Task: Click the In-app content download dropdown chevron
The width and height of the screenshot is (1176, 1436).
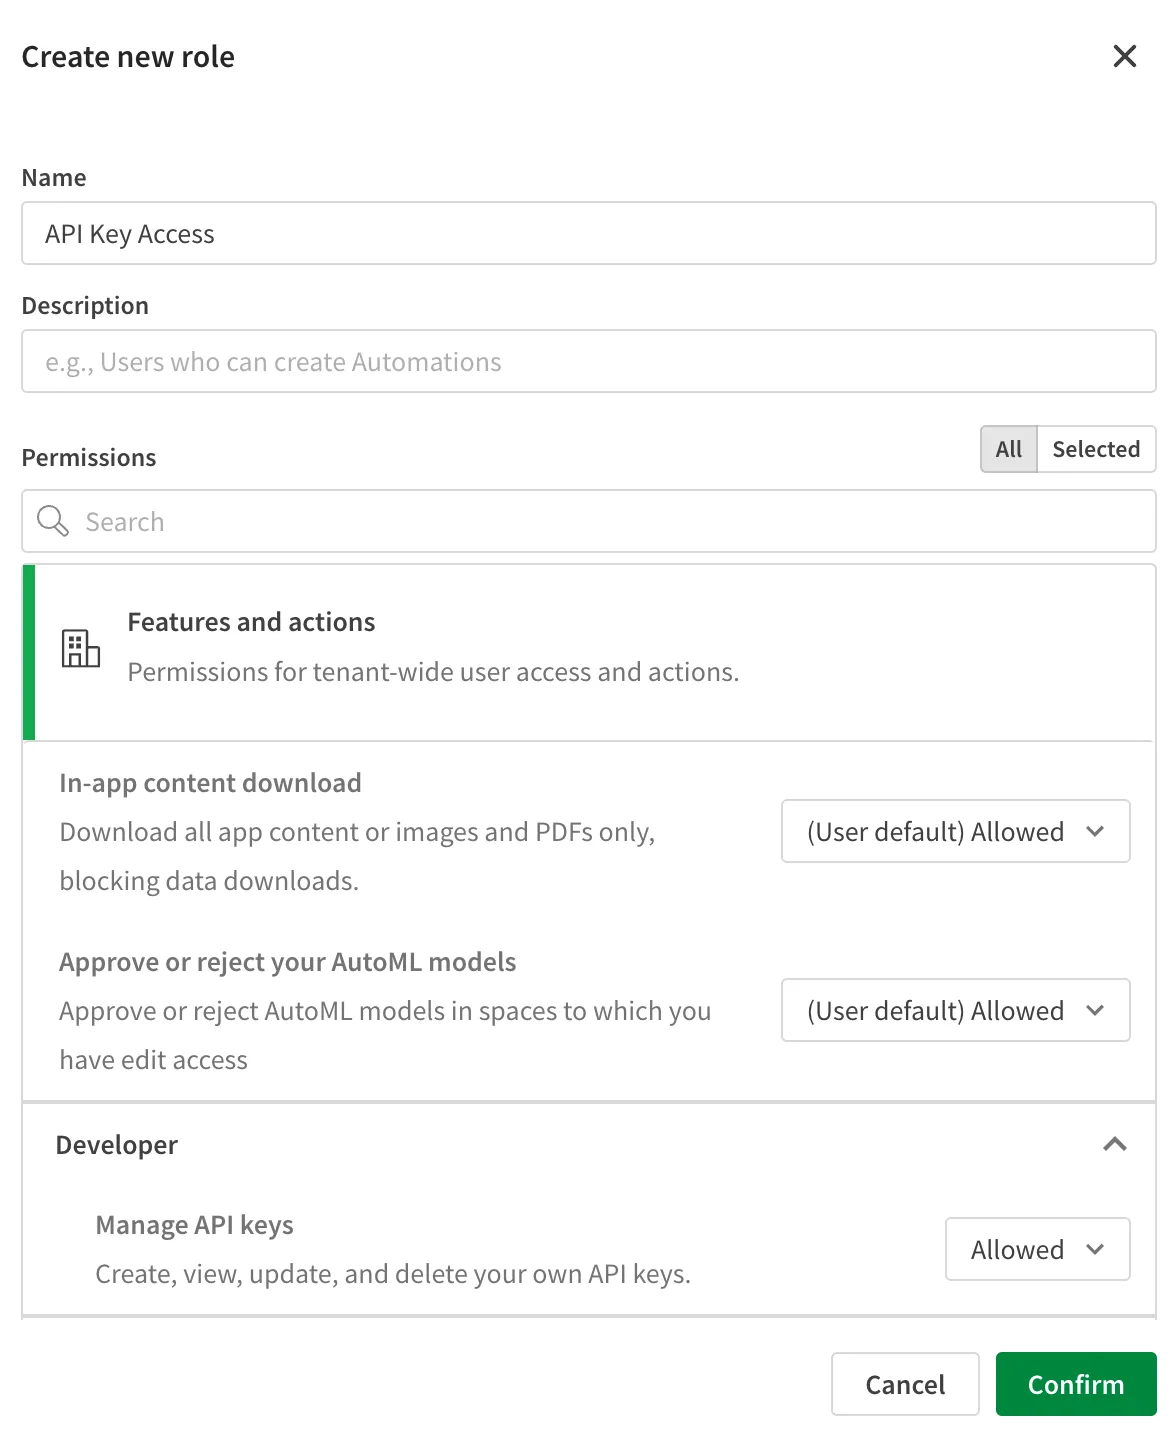Action: (1097, 831)
